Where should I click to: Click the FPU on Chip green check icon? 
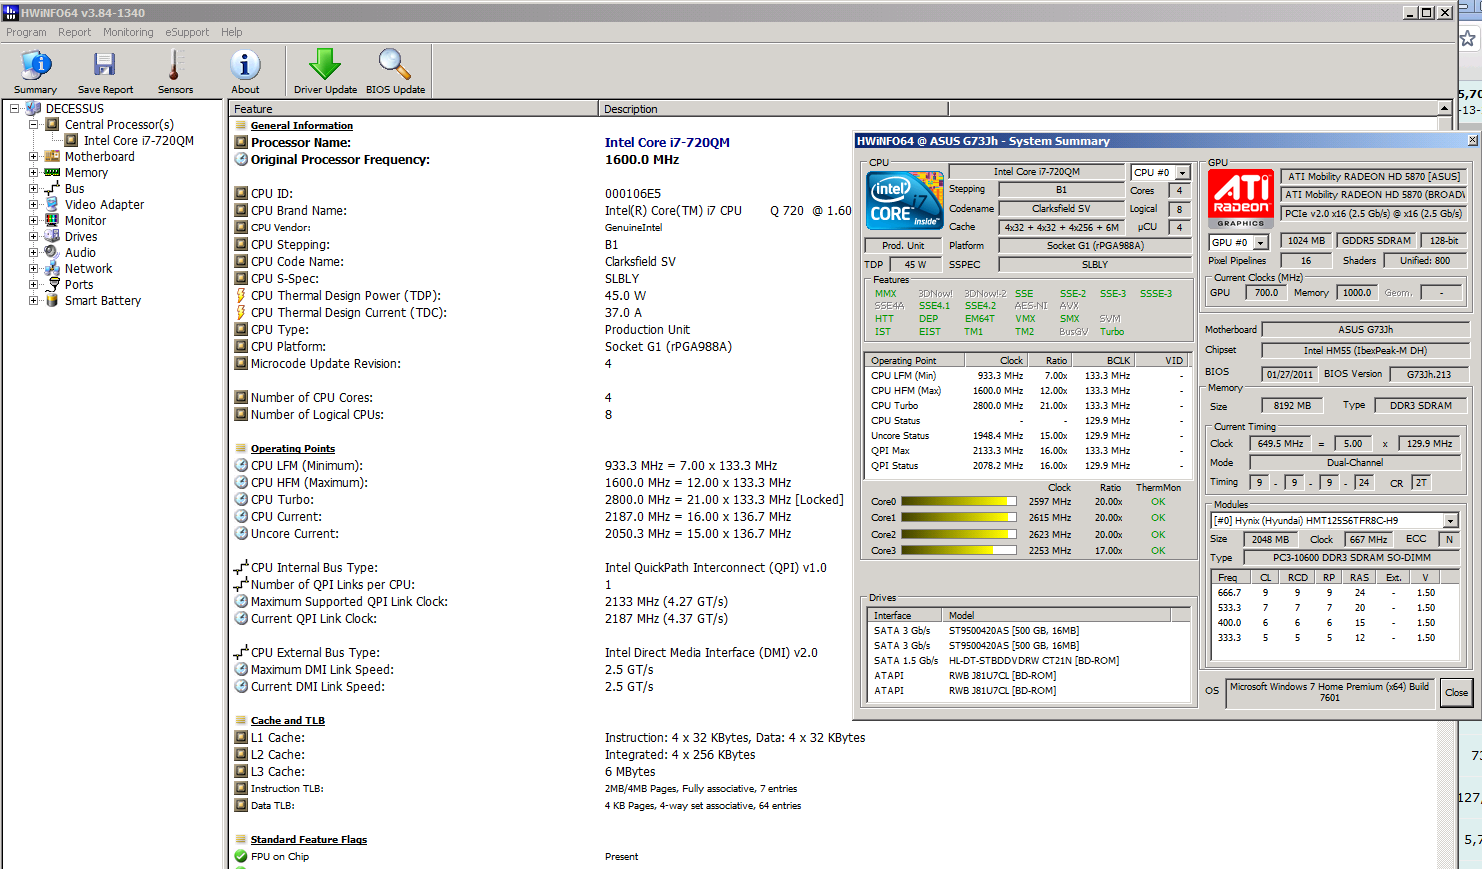[241, 857]
